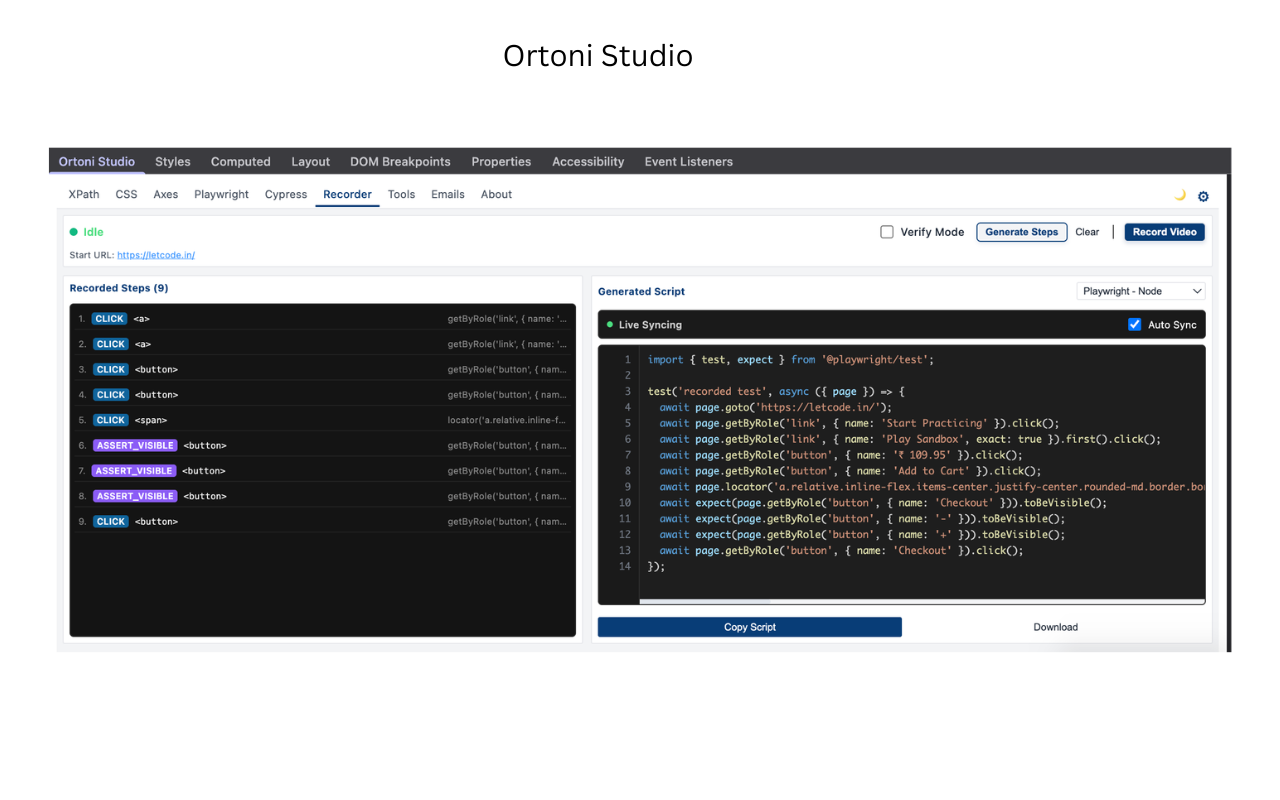Image resolution: width=1280 pixels, height=800 pixels.
Task: Toggle dark mode moon icon
Action: pyautogui.click(x=1180, y=195)
